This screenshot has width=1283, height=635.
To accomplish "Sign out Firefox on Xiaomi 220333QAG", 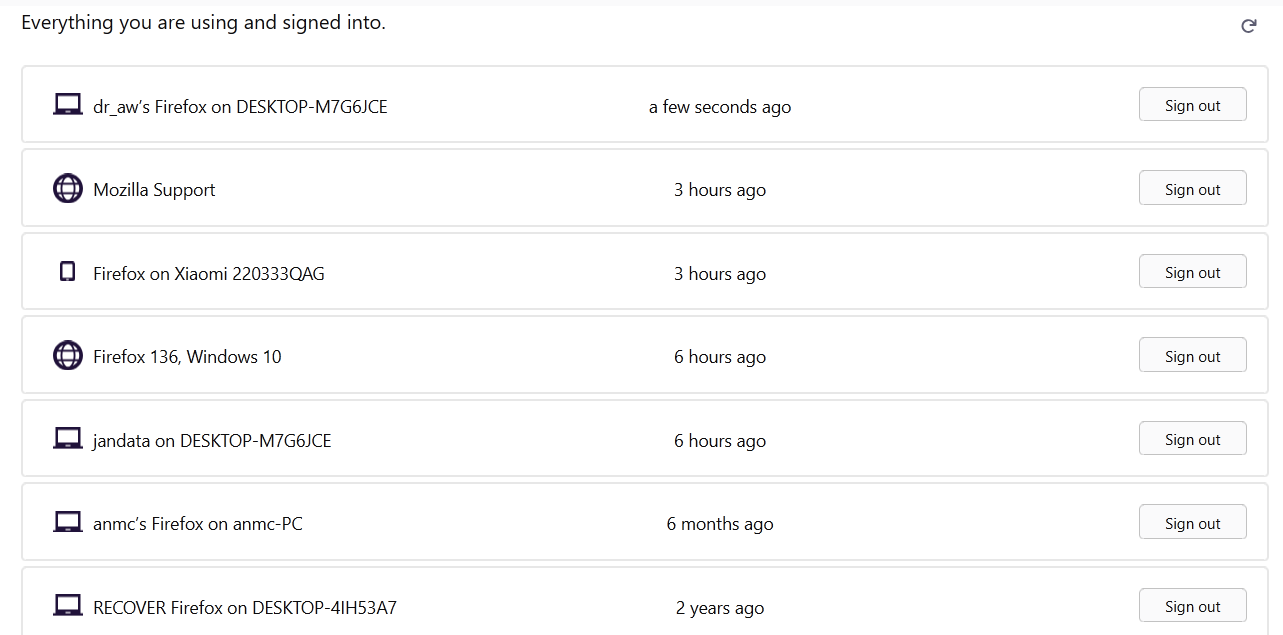I will [1192, 272].
